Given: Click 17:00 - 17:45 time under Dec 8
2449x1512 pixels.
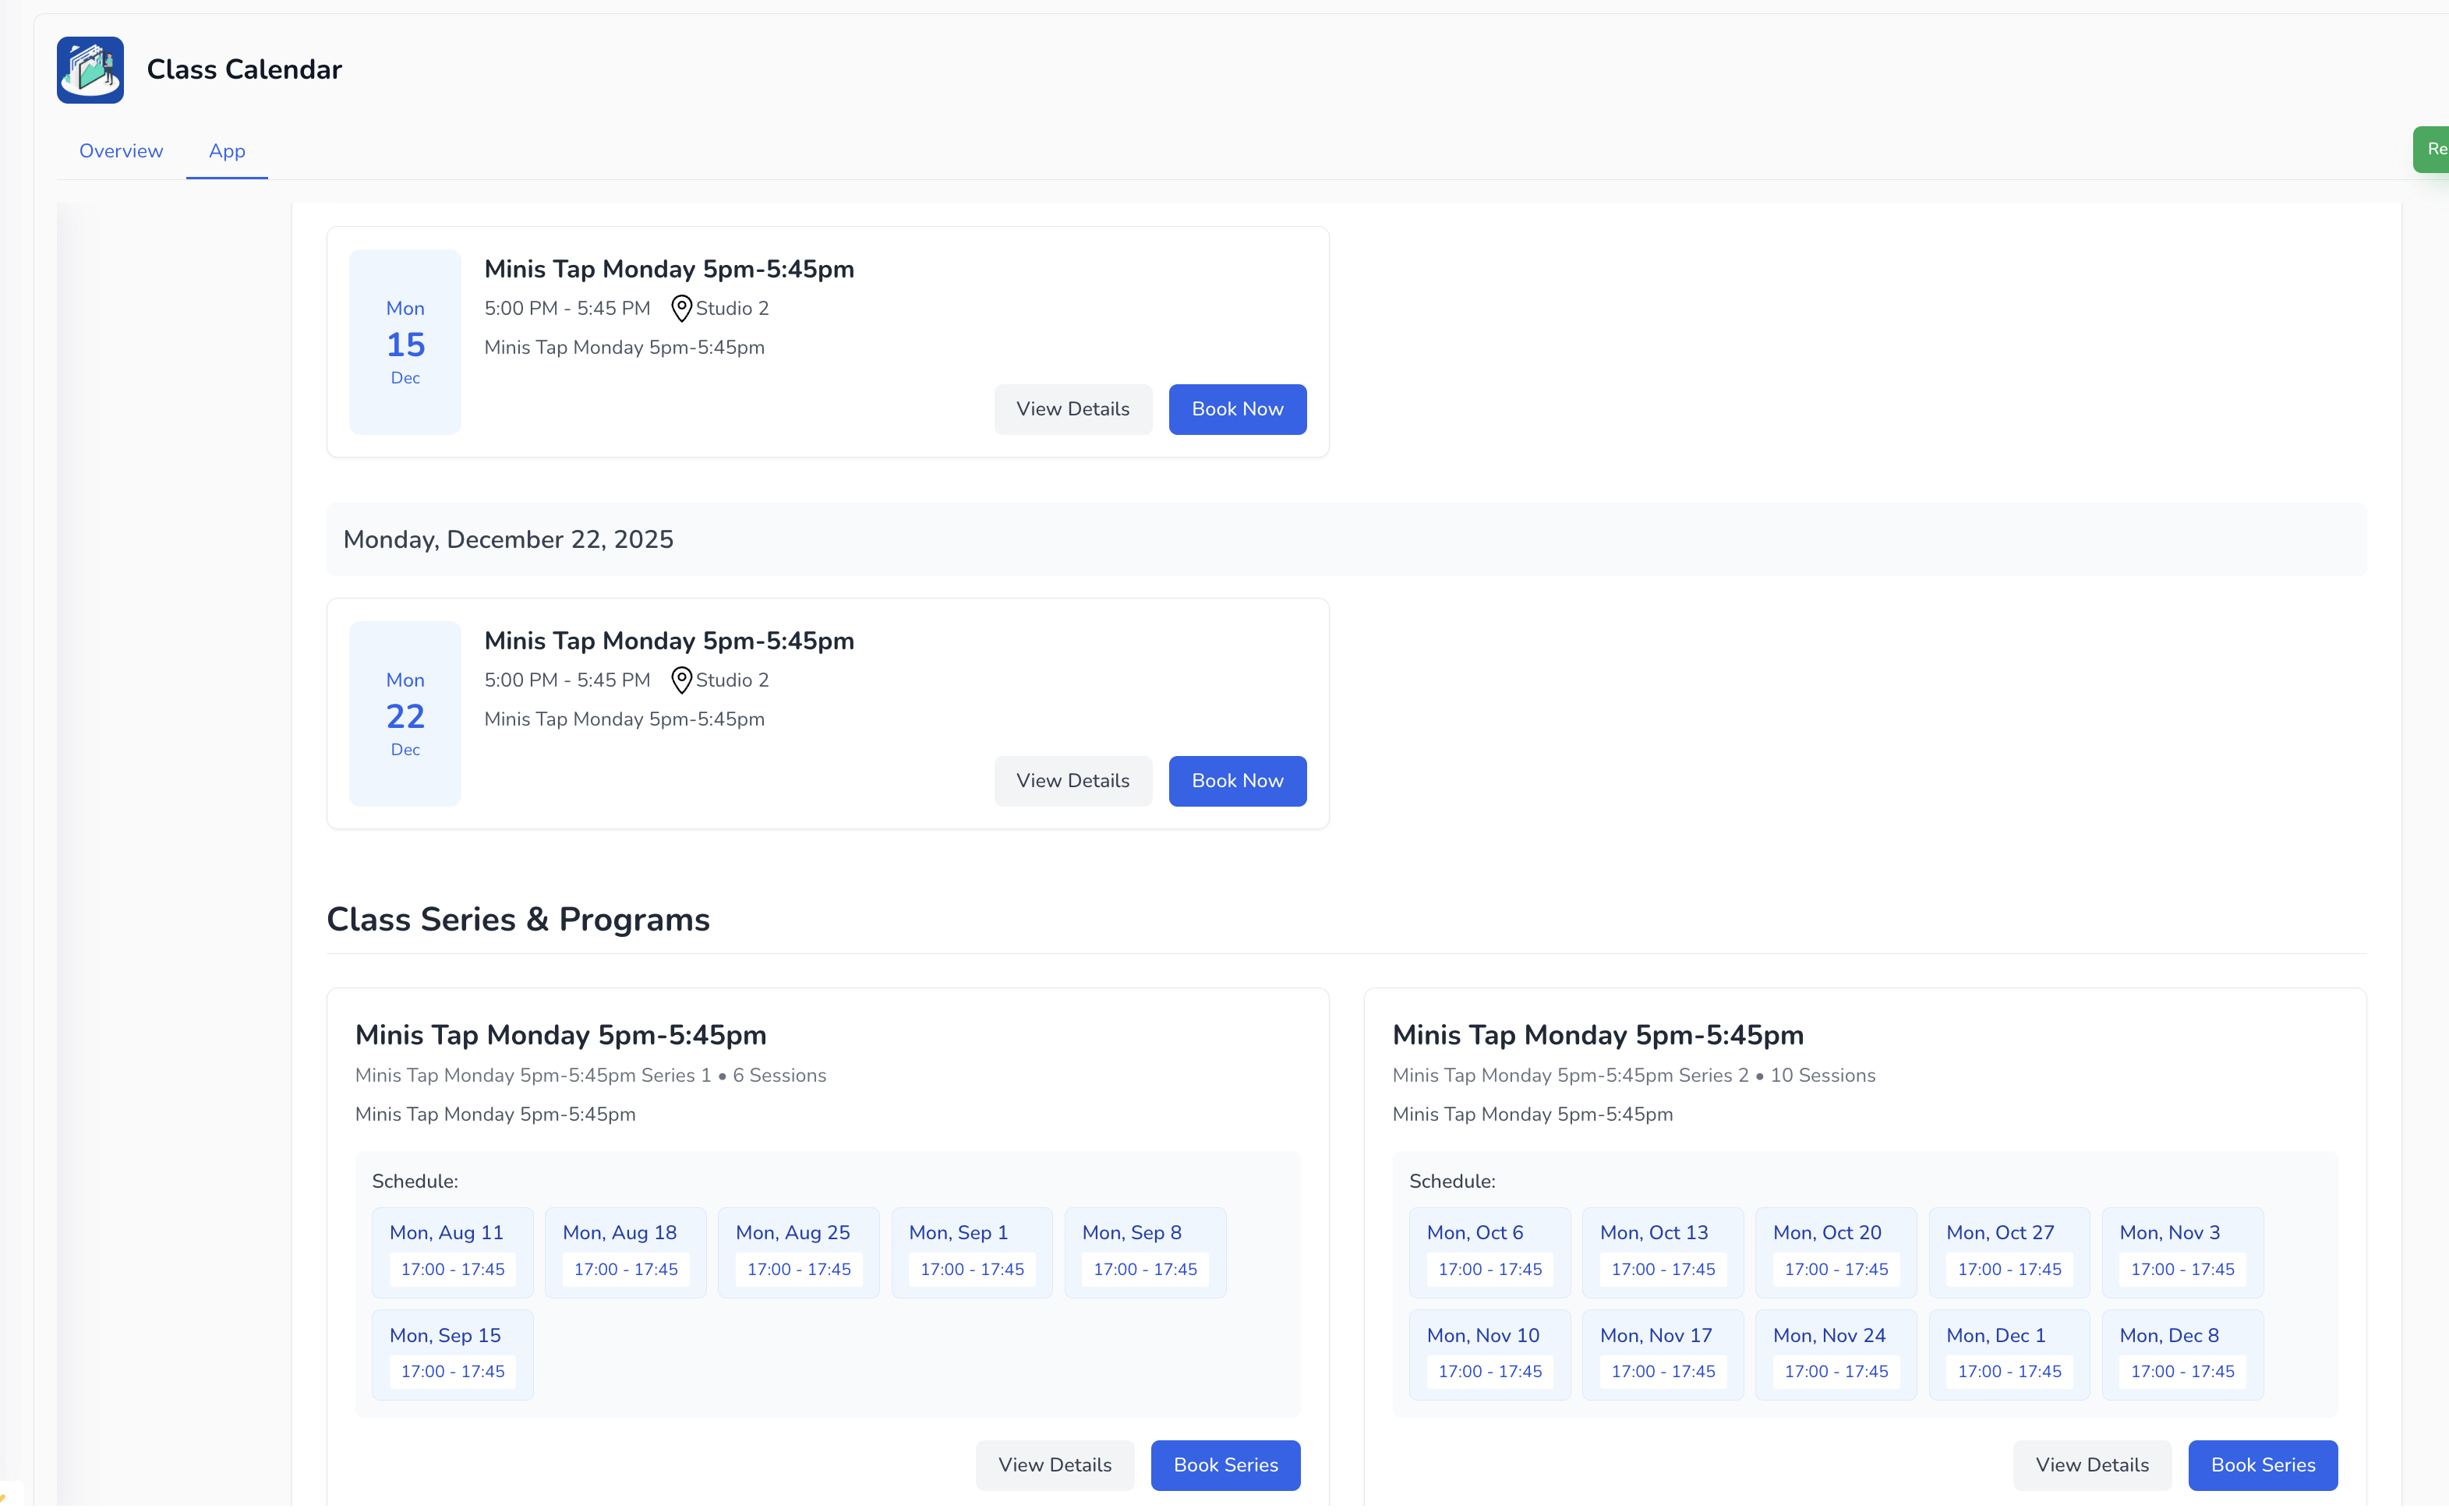Looking at the screenshot, I should tap(2182, 1372).
